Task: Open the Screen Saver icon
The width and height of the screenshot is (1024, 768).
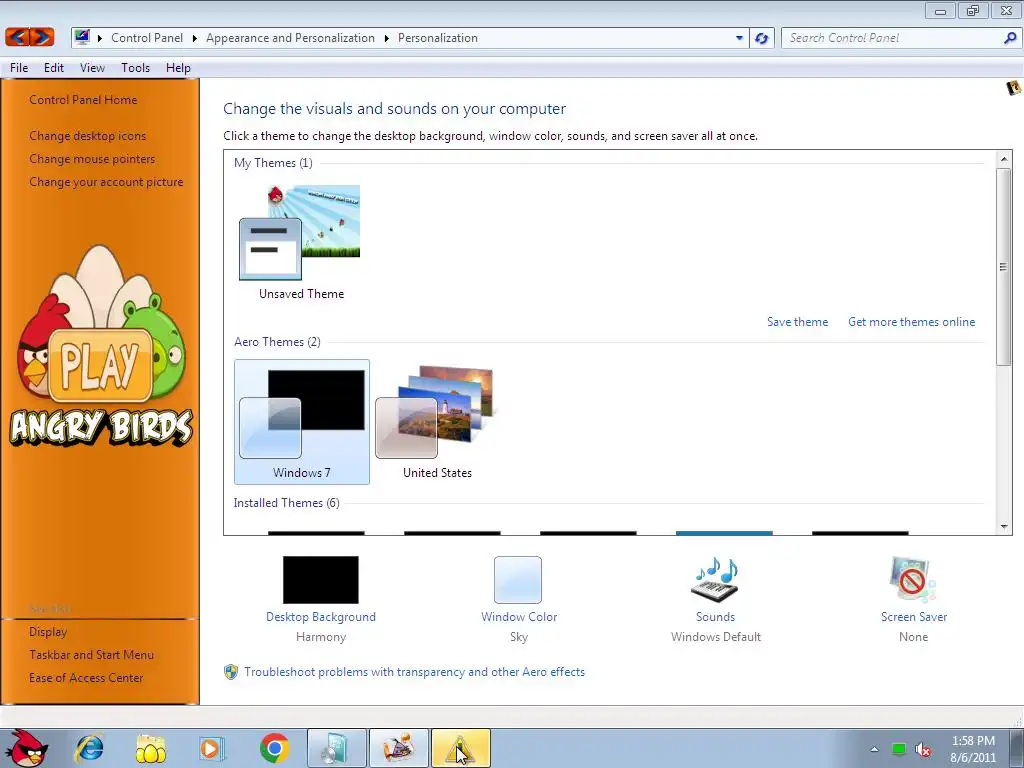Action: pos(913,579)
